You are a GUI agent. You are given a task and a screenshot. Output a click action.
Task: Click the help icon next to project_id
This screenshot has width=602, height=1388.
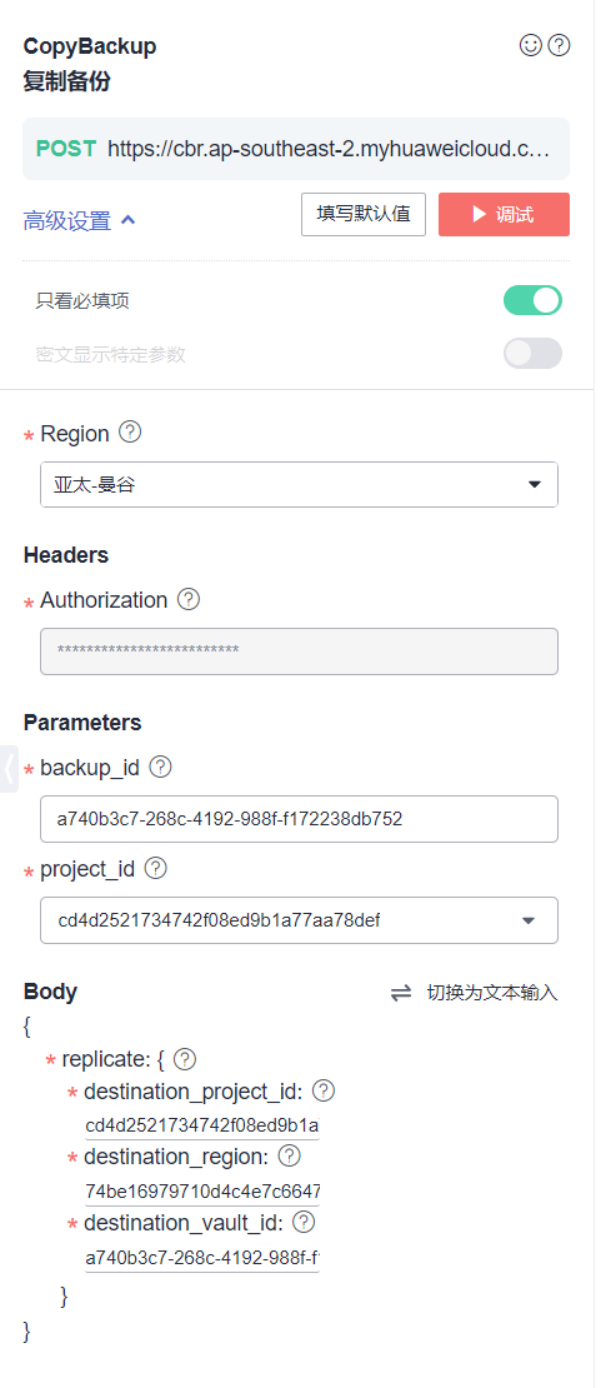pos(155,869)
